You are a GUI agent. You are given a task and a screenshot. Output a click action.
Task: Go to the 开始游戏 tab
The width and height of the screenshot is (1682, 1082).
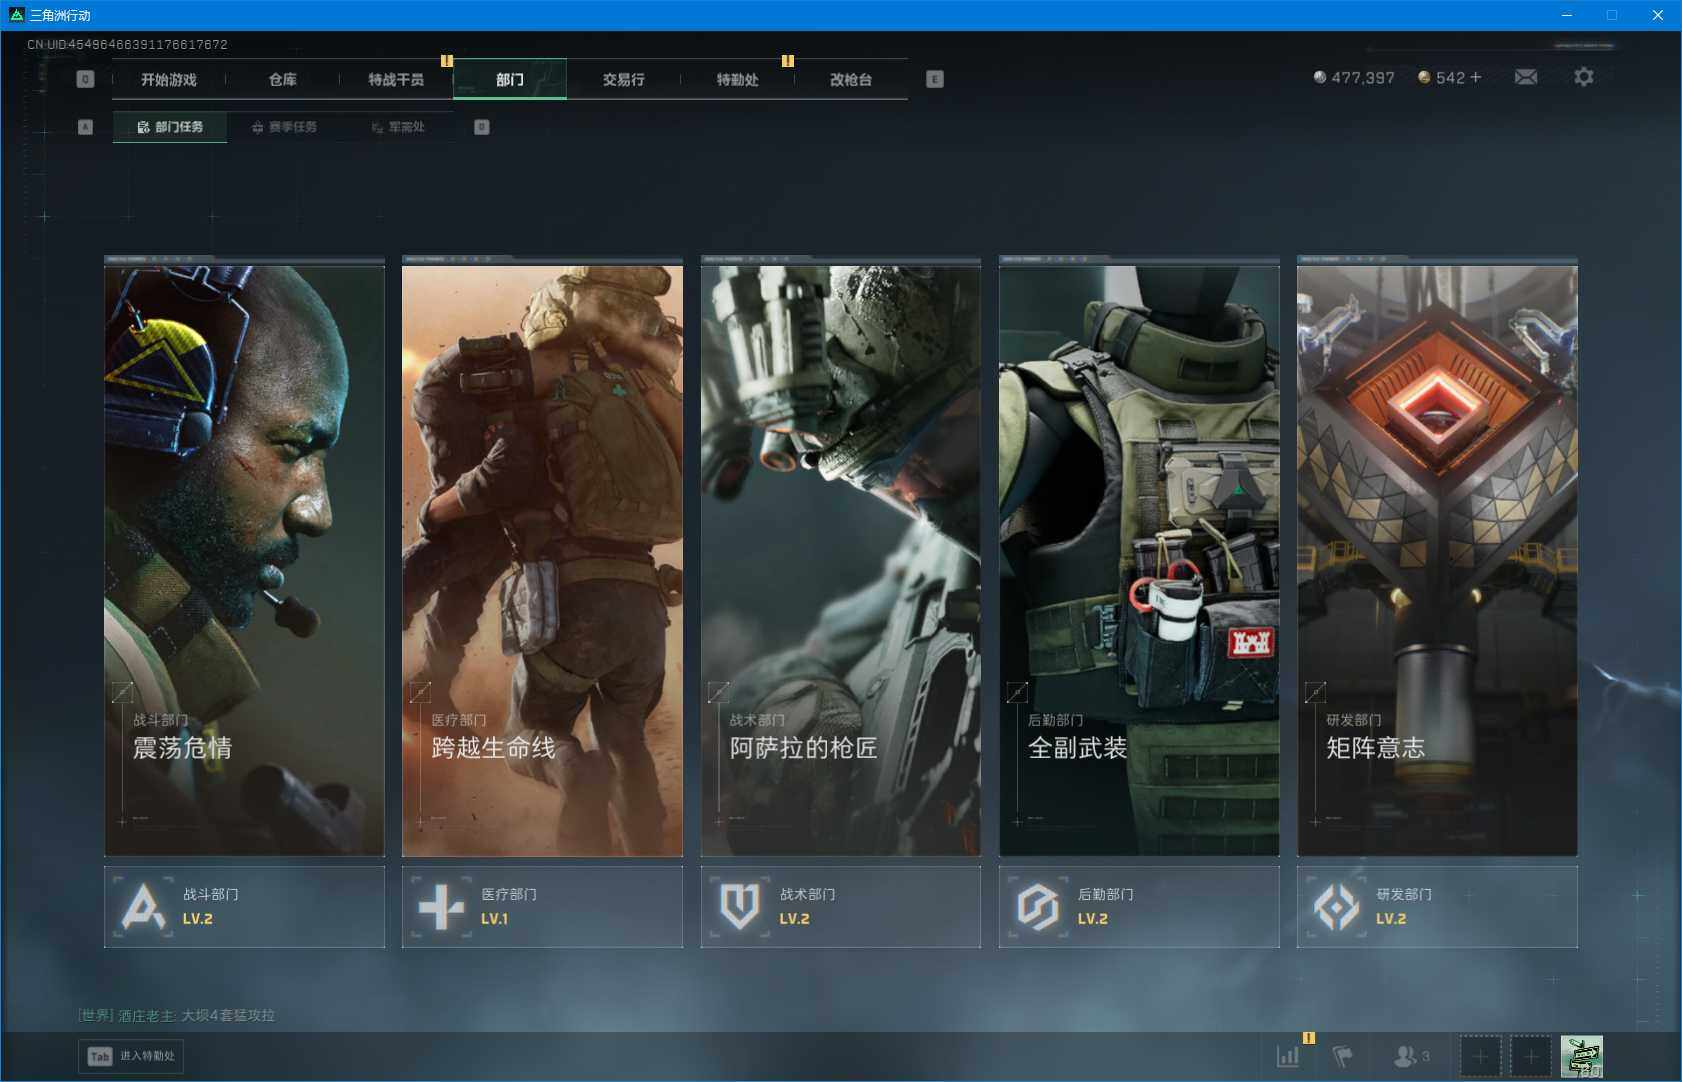[x=169, y=79]
